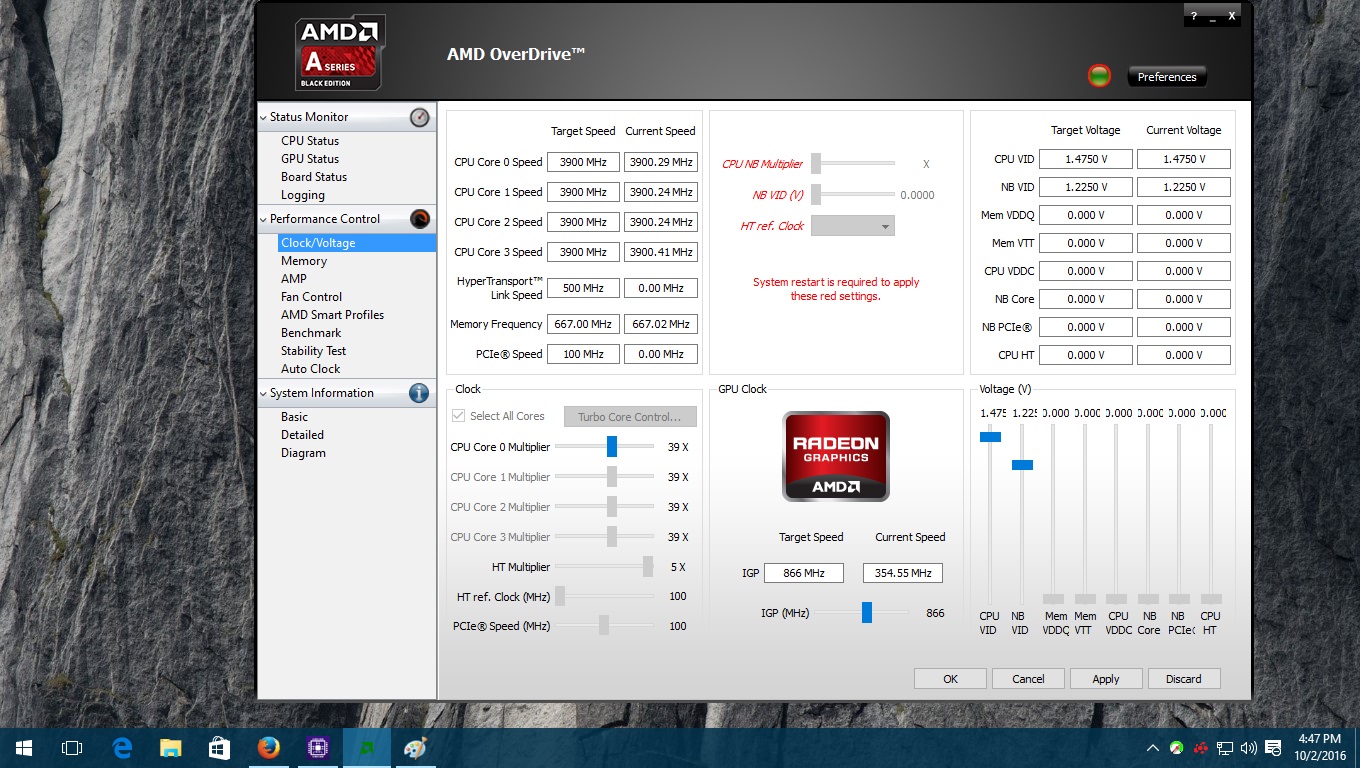Uncheck Select All Cores
This screenshot has height=768, width=1360.
pyautogui.click(x=457, y=416)
